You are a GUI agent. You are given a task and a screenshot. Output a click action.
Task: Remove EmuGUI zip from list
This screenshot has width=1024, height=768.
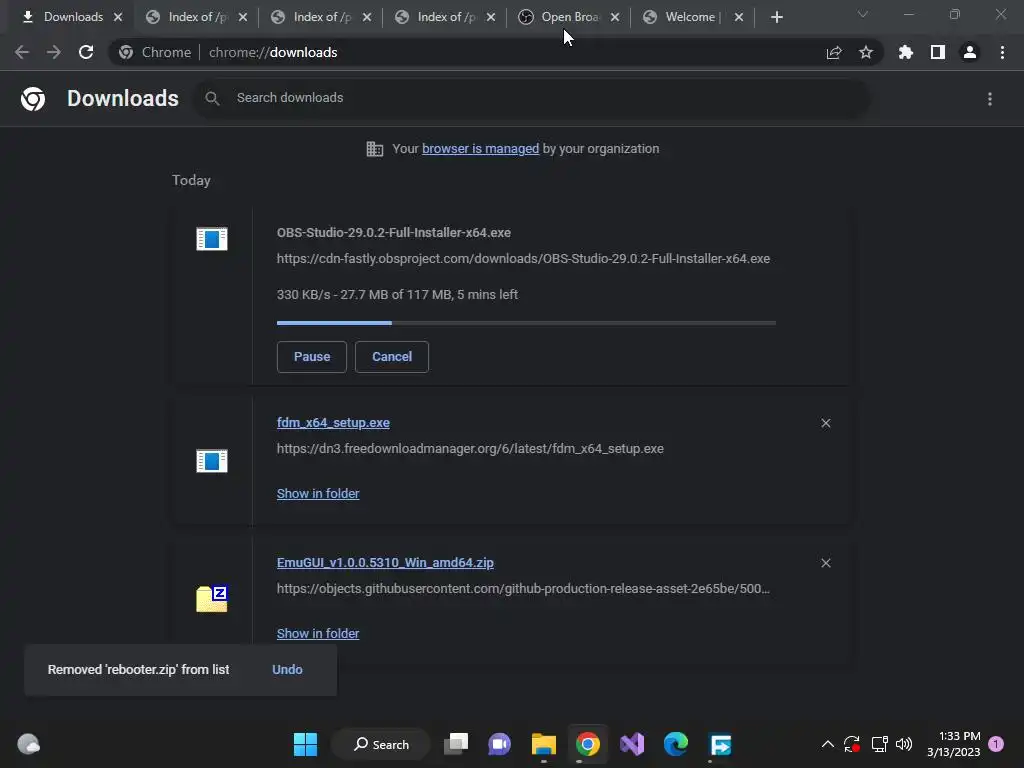click(826, 563)
